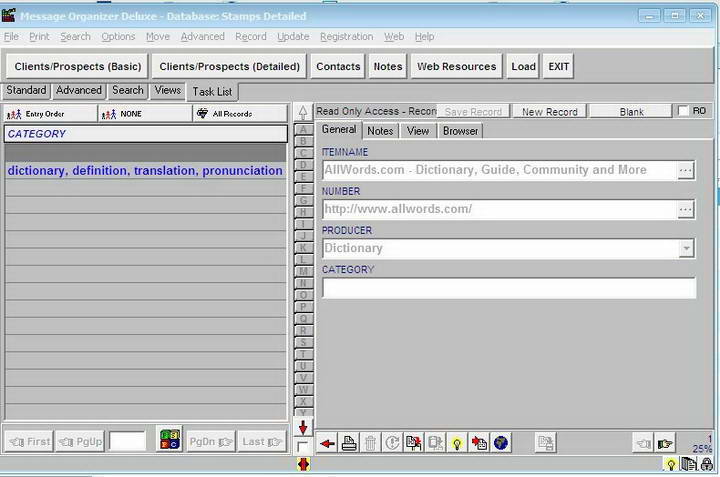The image size is (720, 477).
Task: Toggle the RO read-only checkbox
Action: coord(683,111)
